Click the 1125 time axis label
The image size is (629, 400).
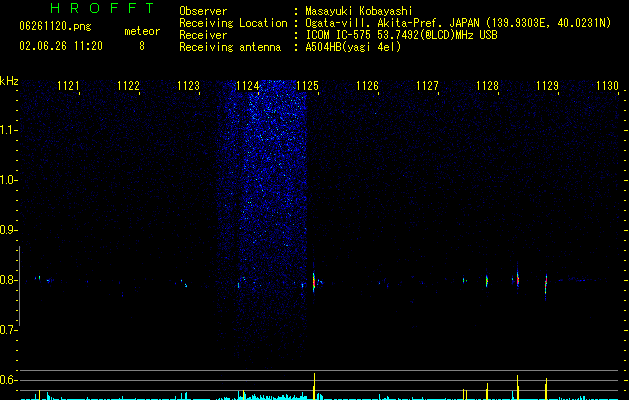coord(307,86)
